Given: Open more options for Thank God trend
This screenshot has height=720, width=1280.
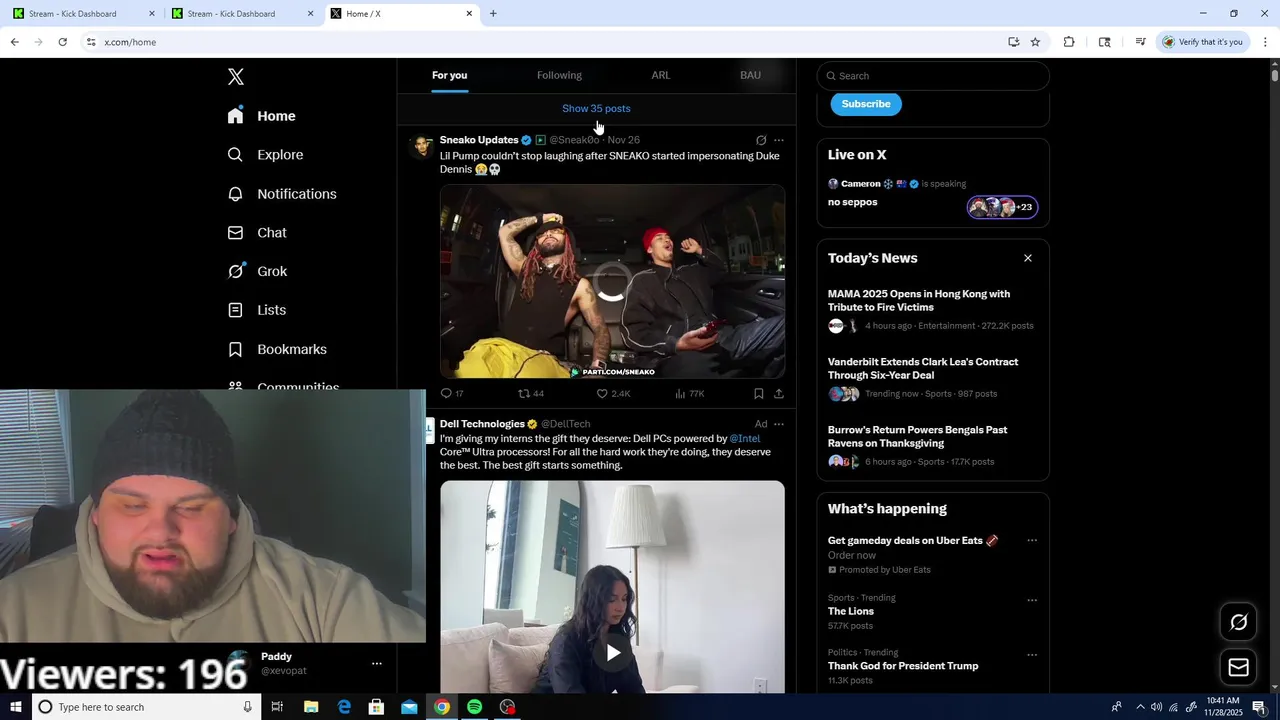Looking at the screenshot, I should [1032, 655].
